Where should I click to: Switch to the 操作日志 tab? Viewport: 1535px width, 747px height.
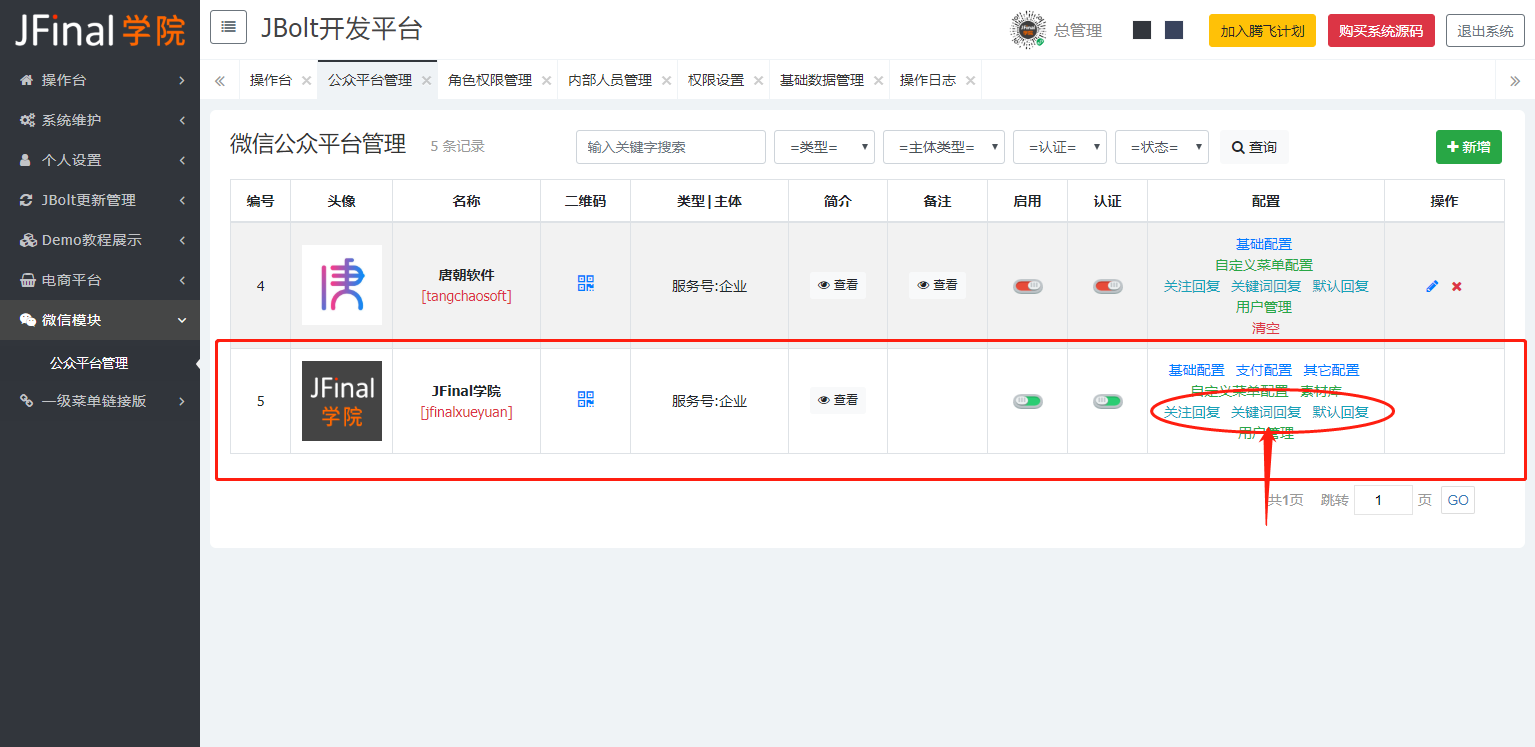[928, 80]
